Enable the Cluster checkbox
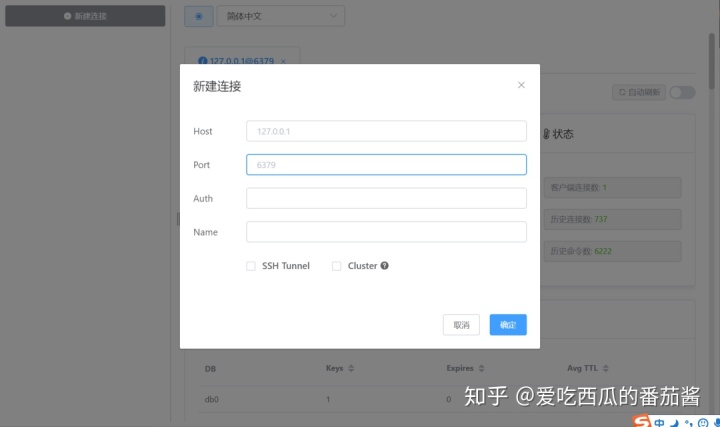This screenshot has height=427, width=720. coord(337,266)
